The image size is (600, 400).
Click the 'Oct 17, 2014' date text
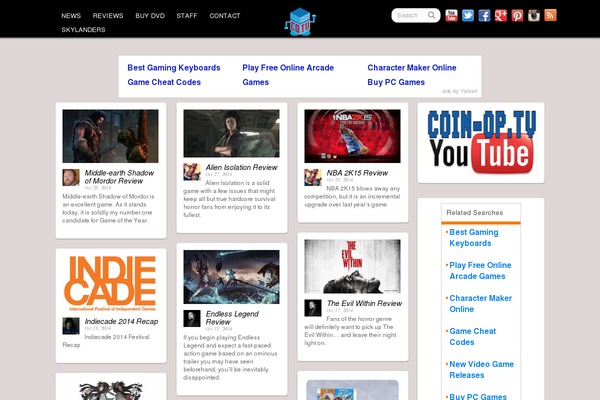pos(339,310)
